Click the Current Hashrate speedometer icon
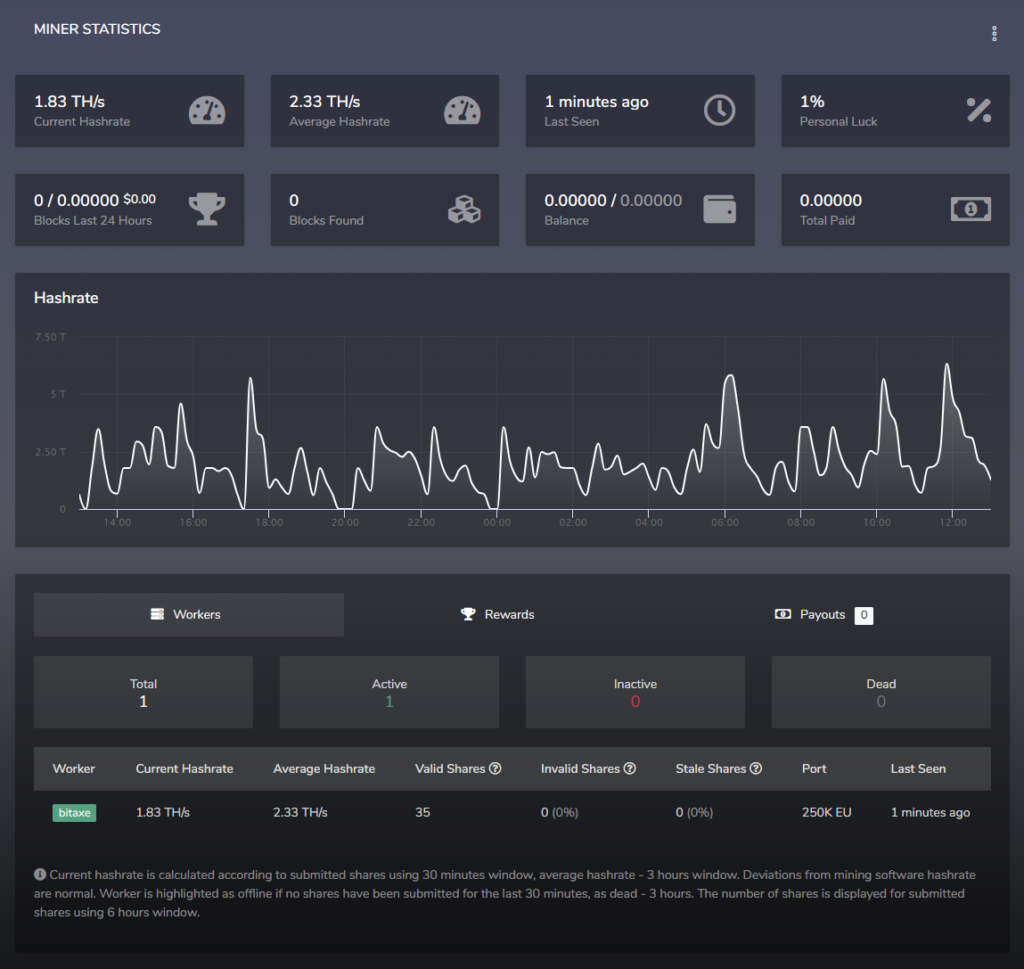The height and width of the screenshot is (969, 1024). (207, 110)
